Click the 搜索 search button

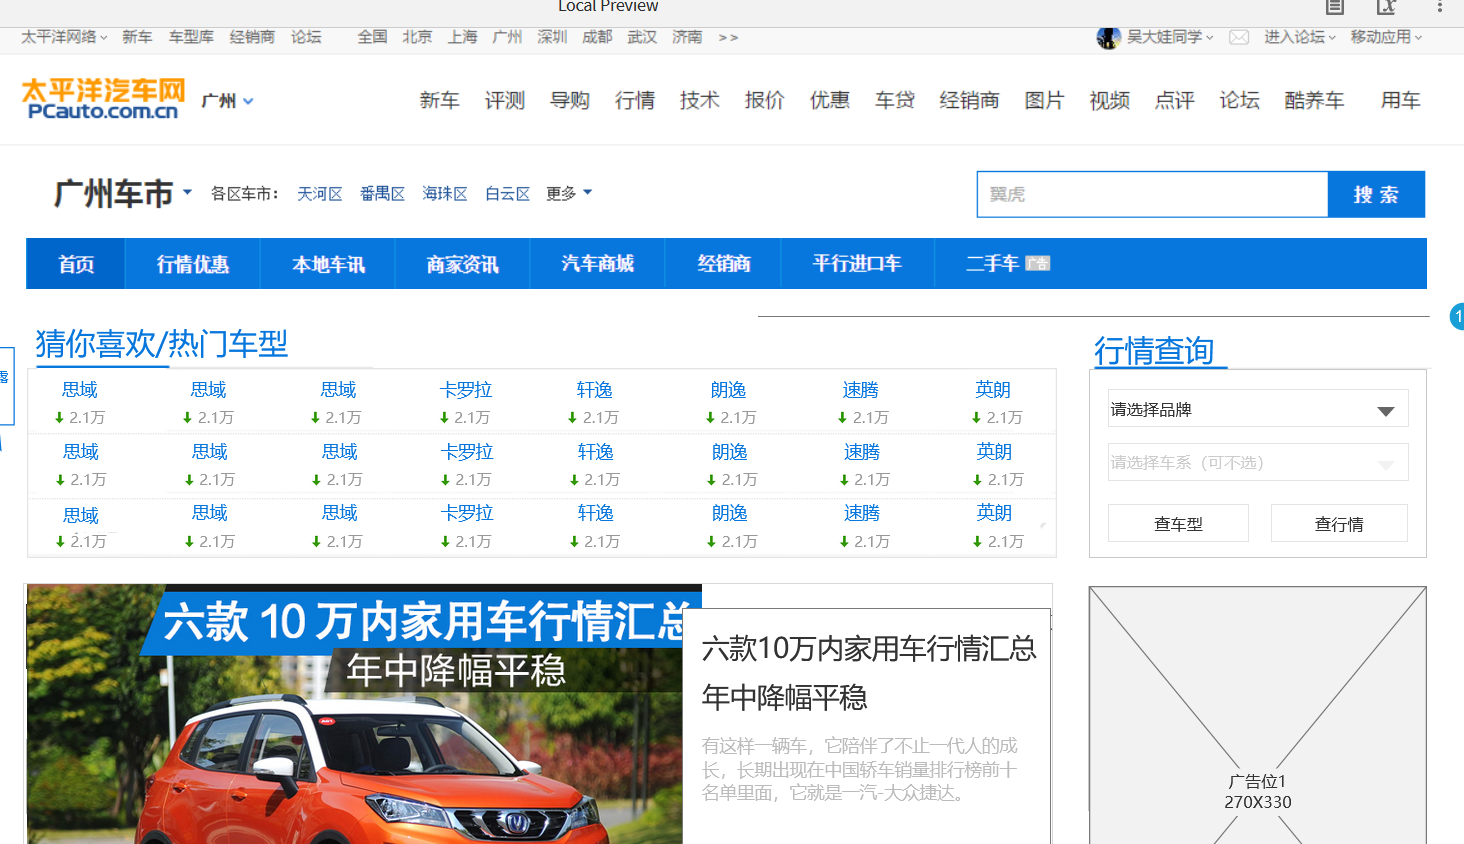coord(1376,194)
